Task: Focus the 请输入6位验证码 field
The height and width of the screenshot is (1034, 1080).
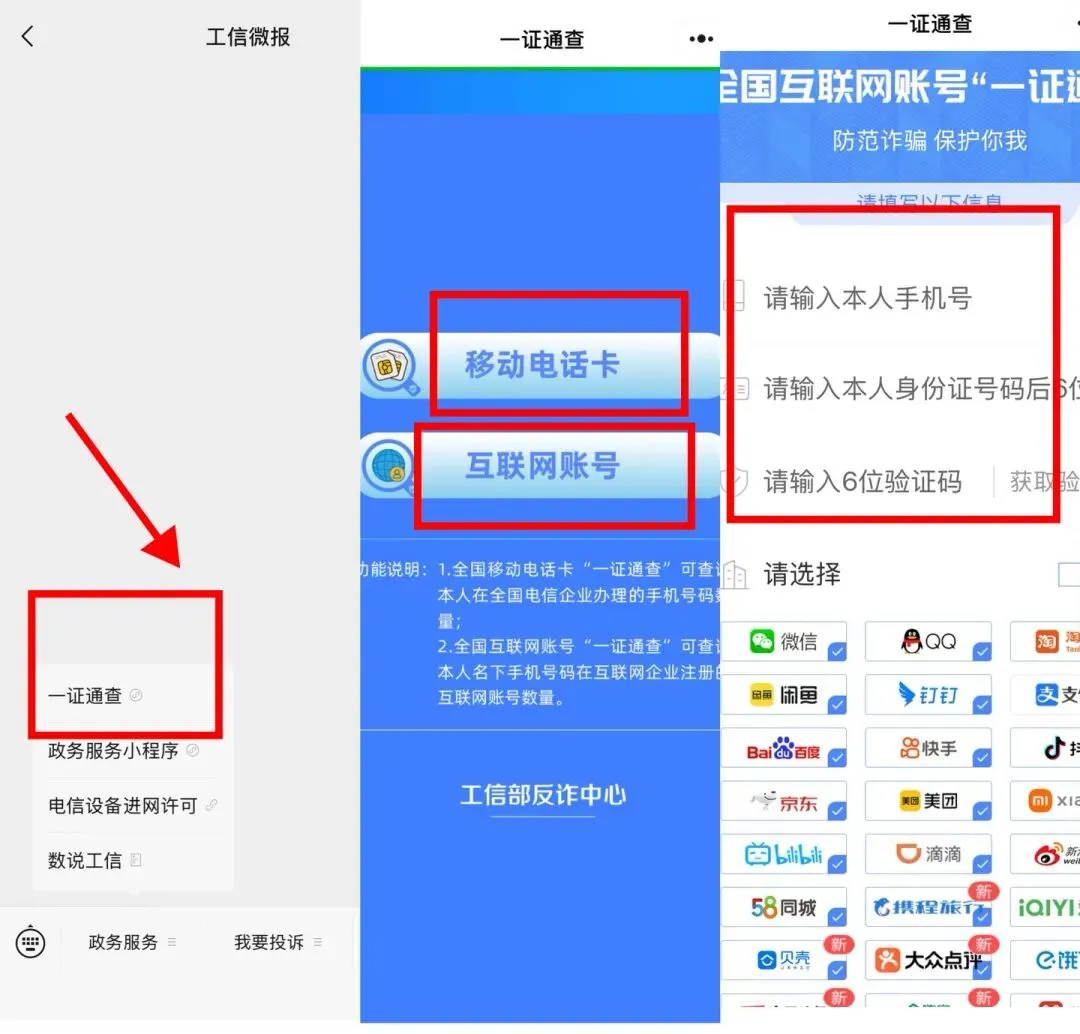Action: point(862,482)
